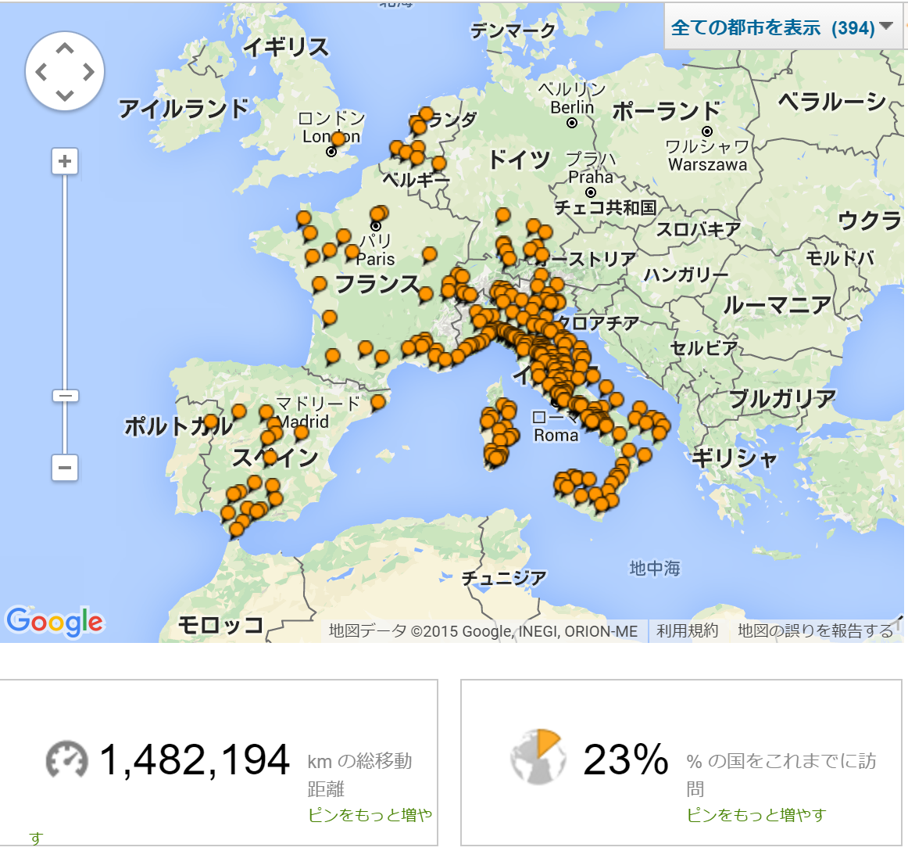The image size is (908, 851).
Task: Click the pin directly below the ドイツ label
Action: (503, 216)
